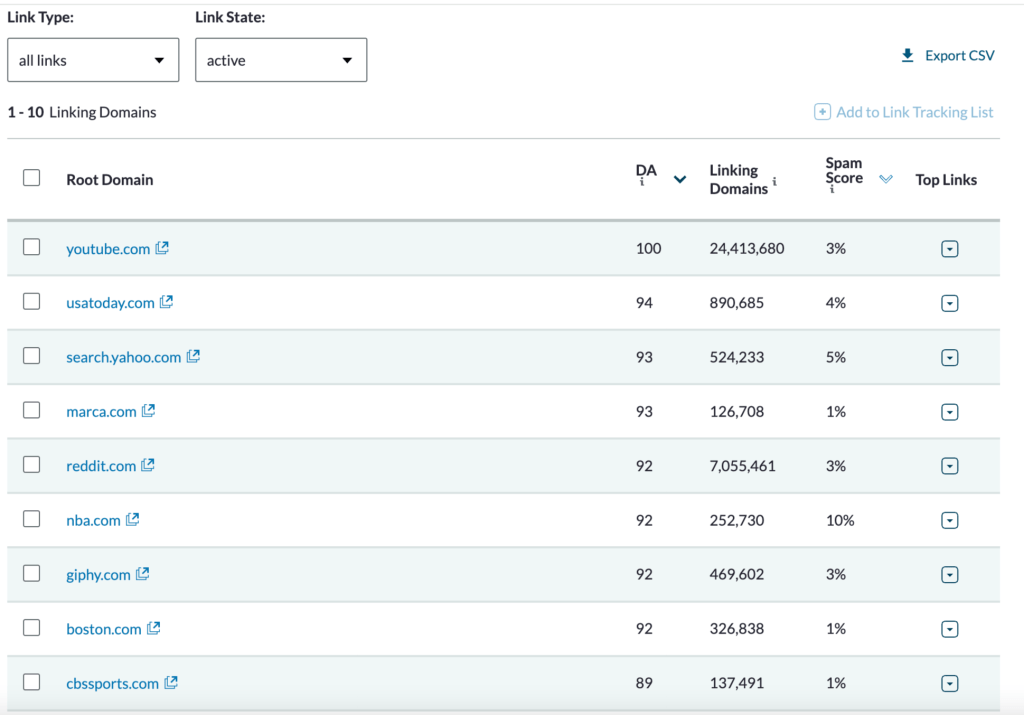The image size is (1024, 715).
Task: Expand Top Links for marca.com row
Action: pos(950,412)
